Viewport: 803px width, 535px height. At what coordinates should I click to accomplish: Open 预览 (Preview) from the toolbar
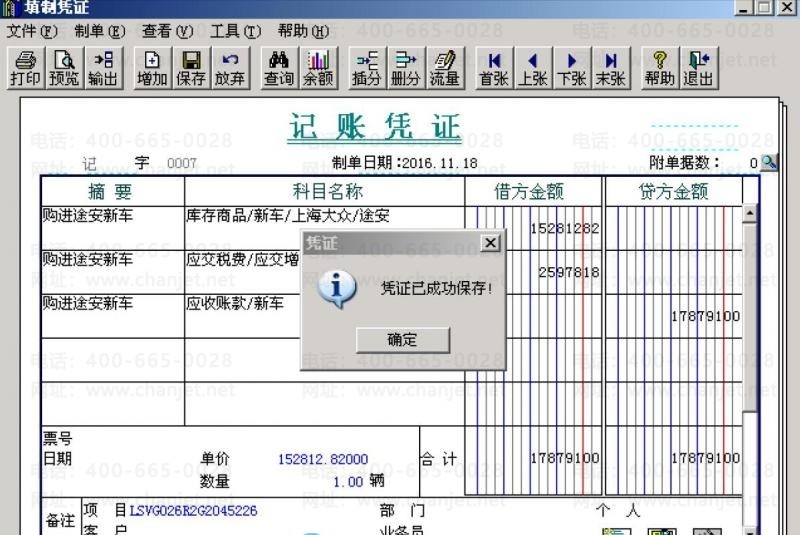point(64,68)
